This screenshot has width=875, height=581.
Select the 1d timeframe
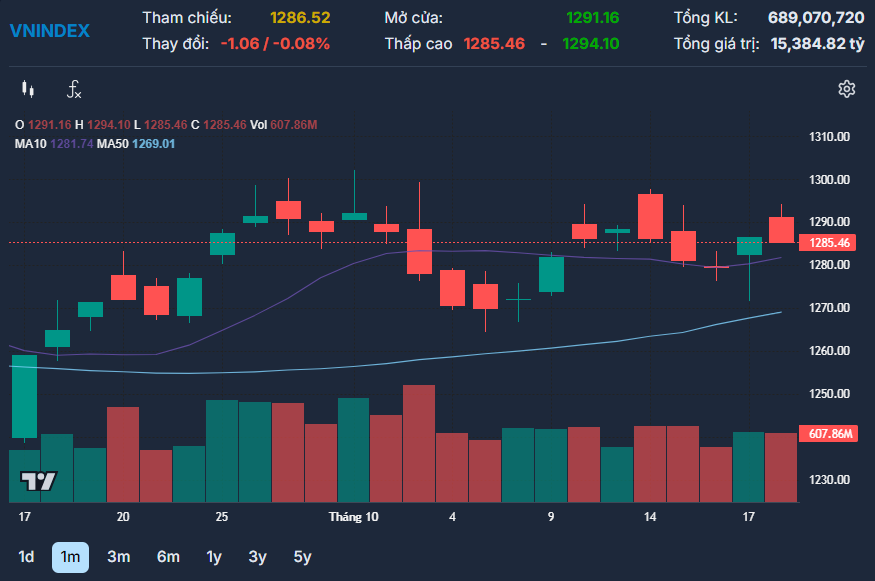pos(27,557)
